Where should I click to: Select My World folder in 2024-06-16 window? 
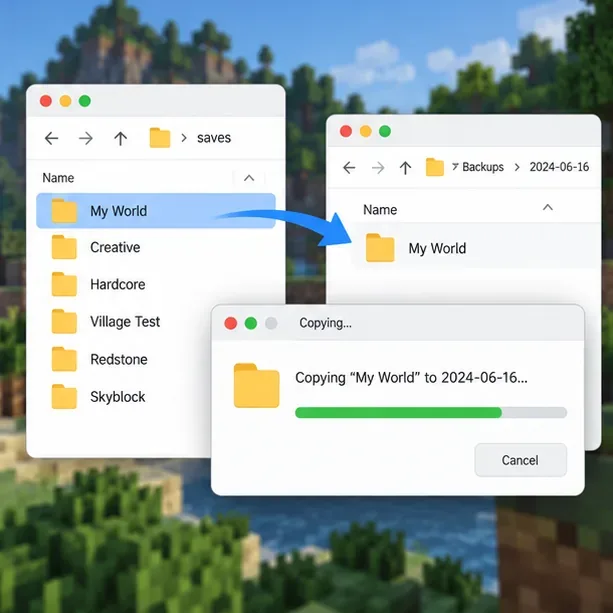(476, 248)
